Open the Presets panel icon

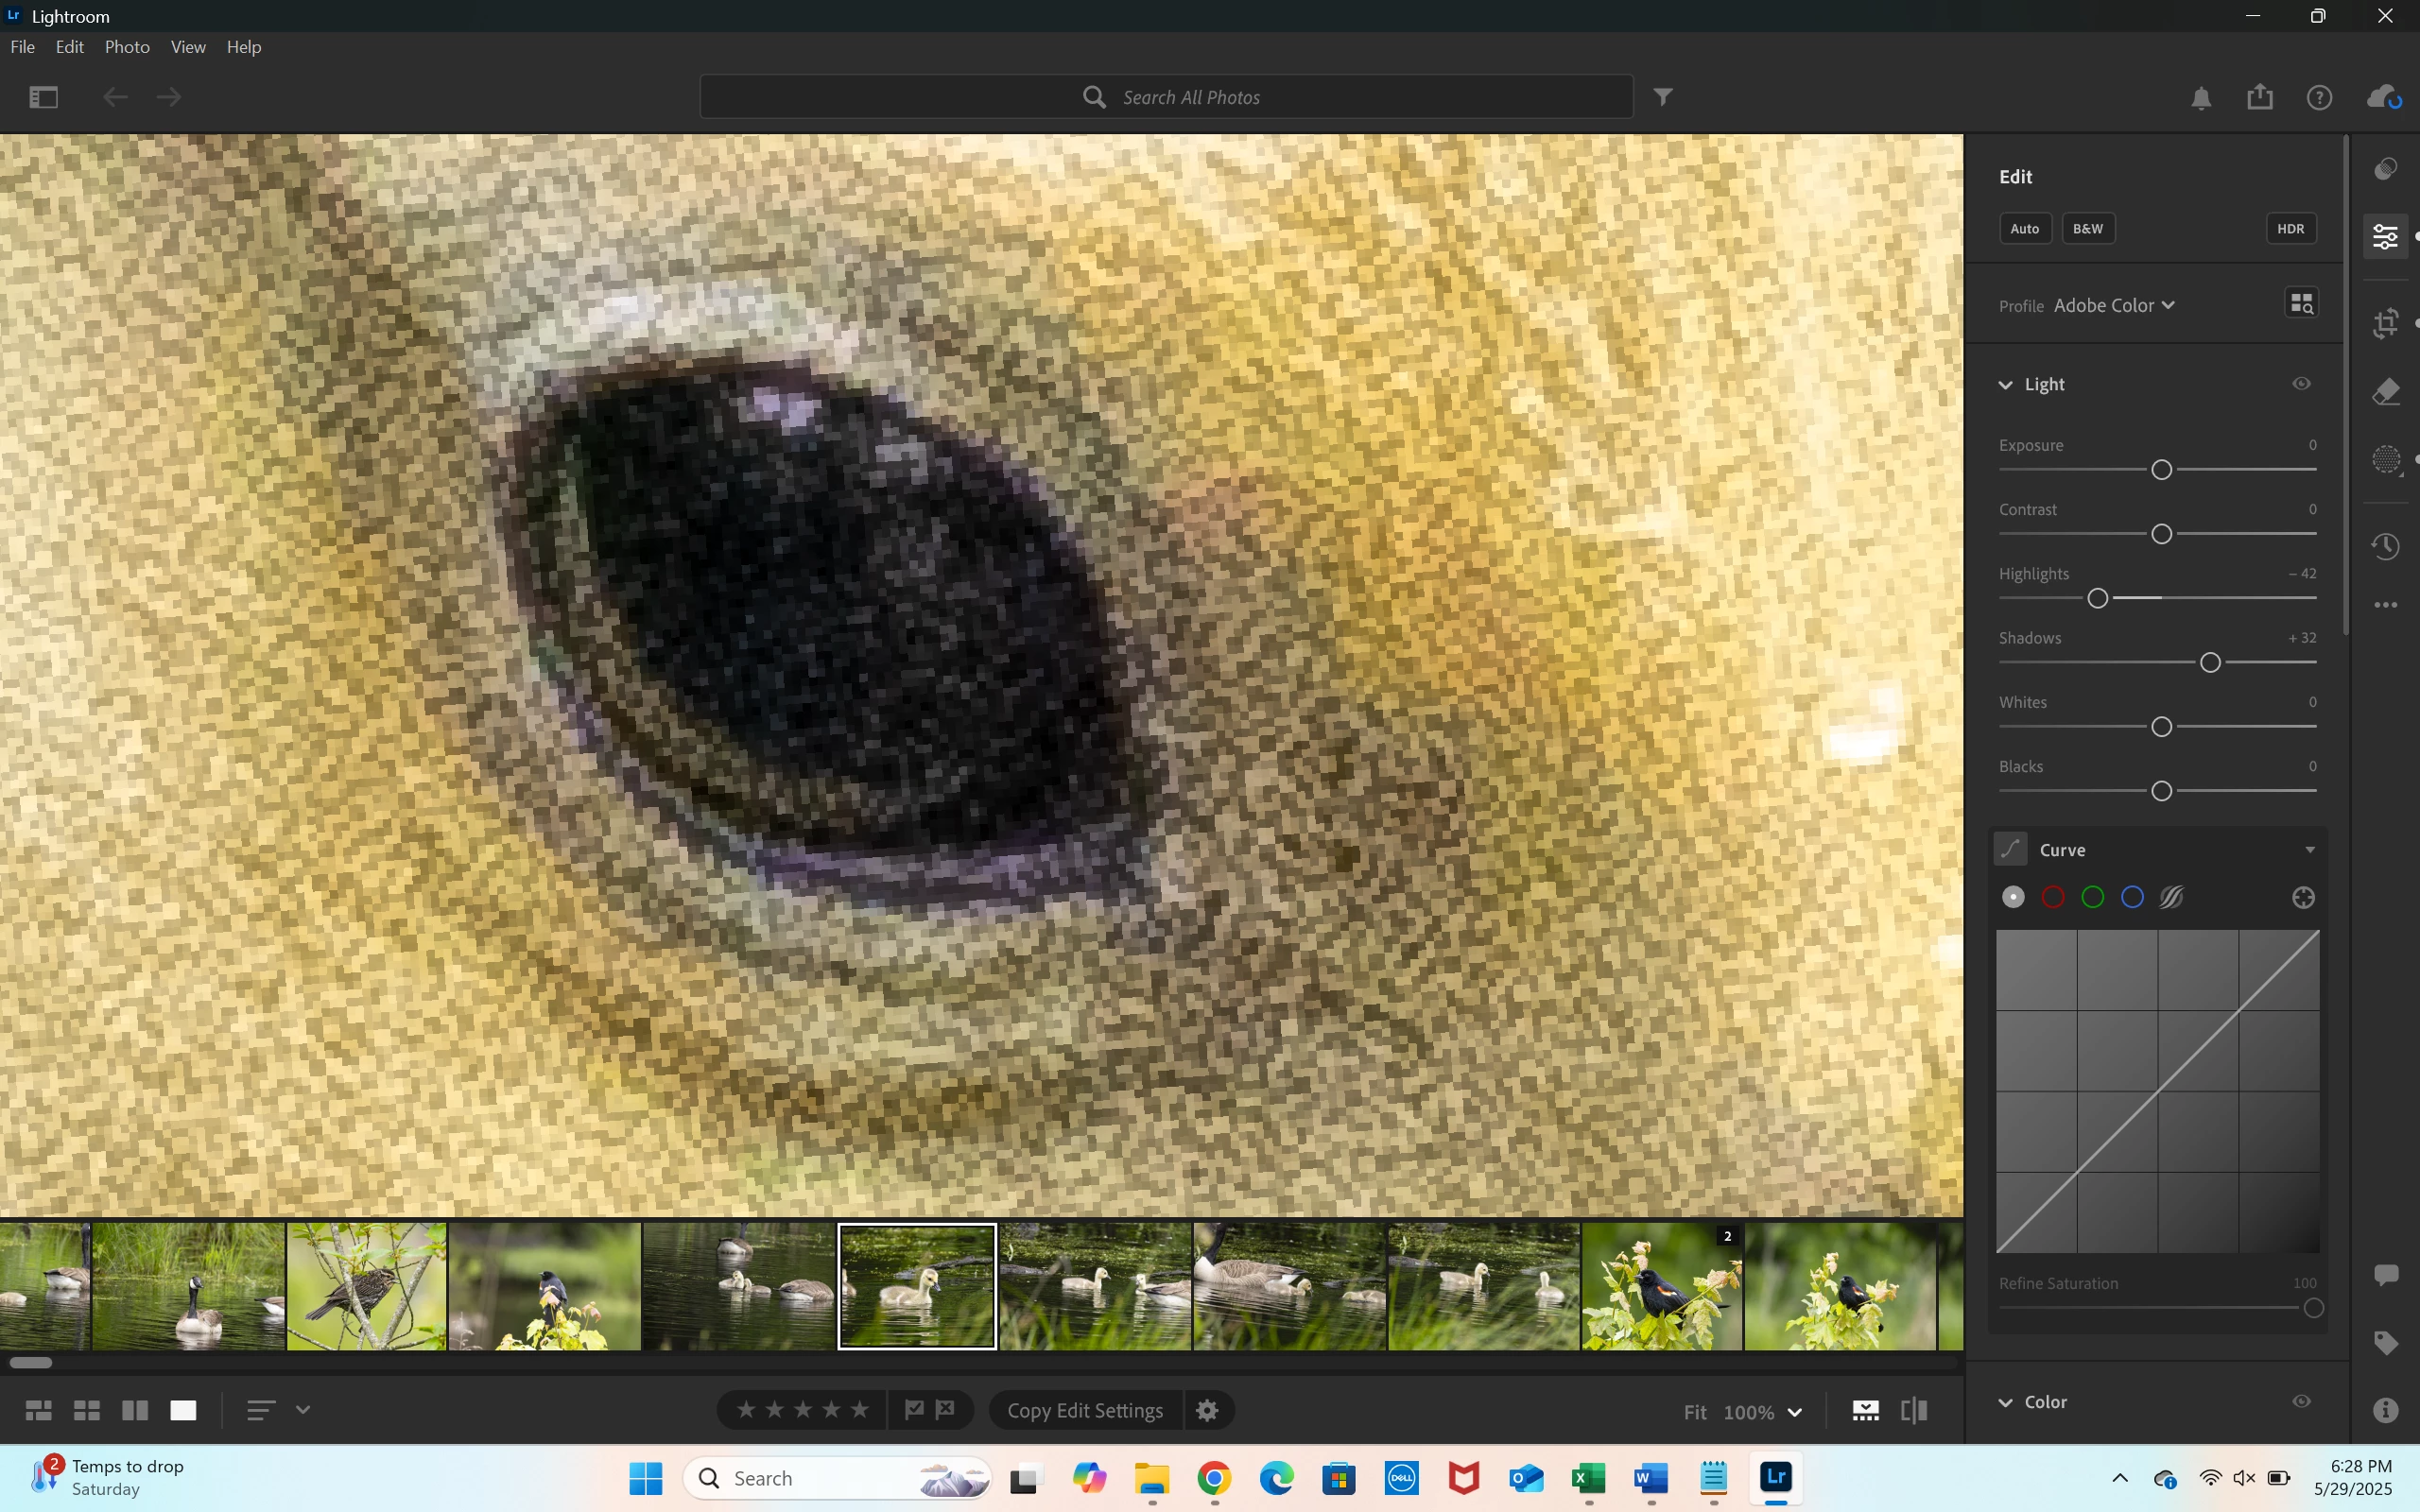(2386, 168)
